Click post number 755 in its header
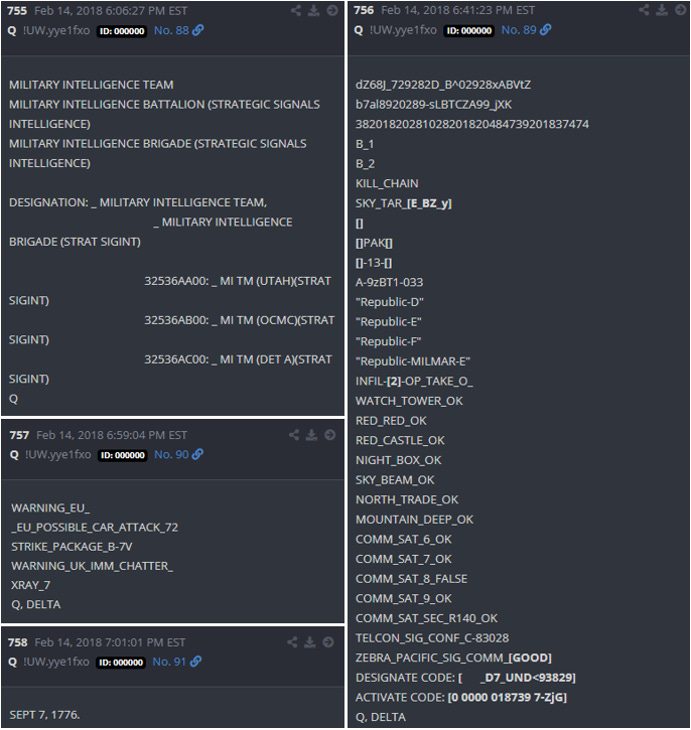 click(17, 11)
